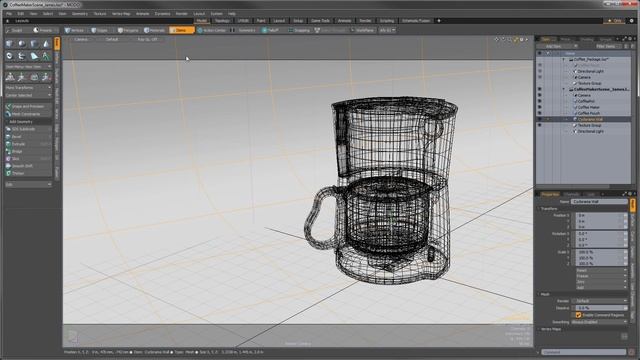Click the transform Reset button
The image size is (640, 360).
pos(602,270)
